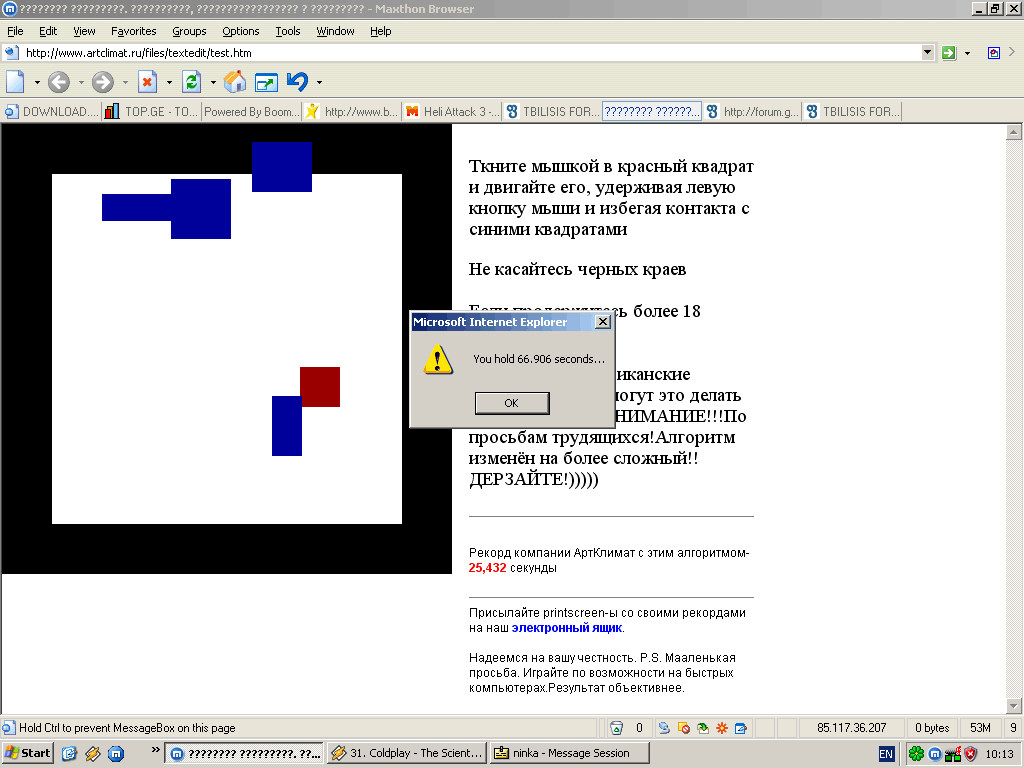Screen dimensions: 1024x768
Task: Open dropdown arrow next to Go button
Action: [x=967, y=54]
